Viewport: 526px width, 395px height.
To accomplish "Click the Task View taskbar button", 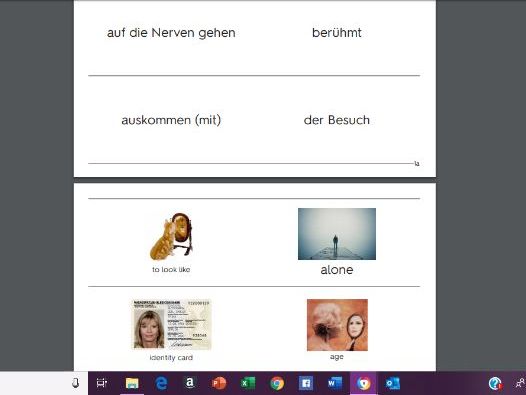I will coord(102,383).
